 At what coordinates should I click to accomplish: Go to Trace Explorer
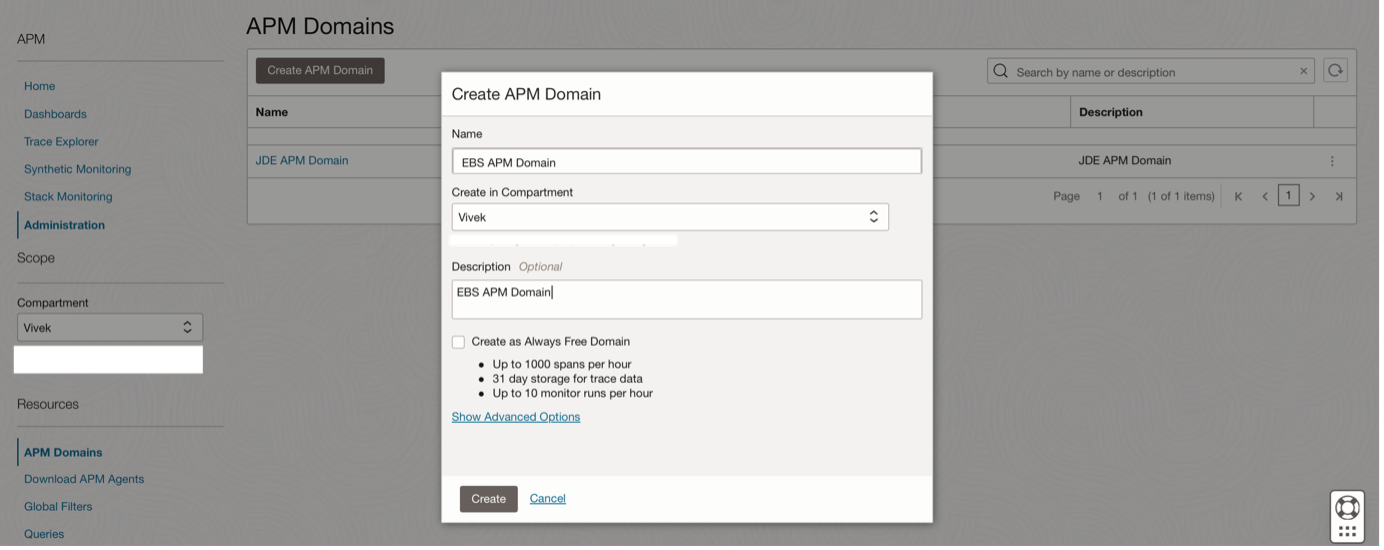(x=62, y=143)
